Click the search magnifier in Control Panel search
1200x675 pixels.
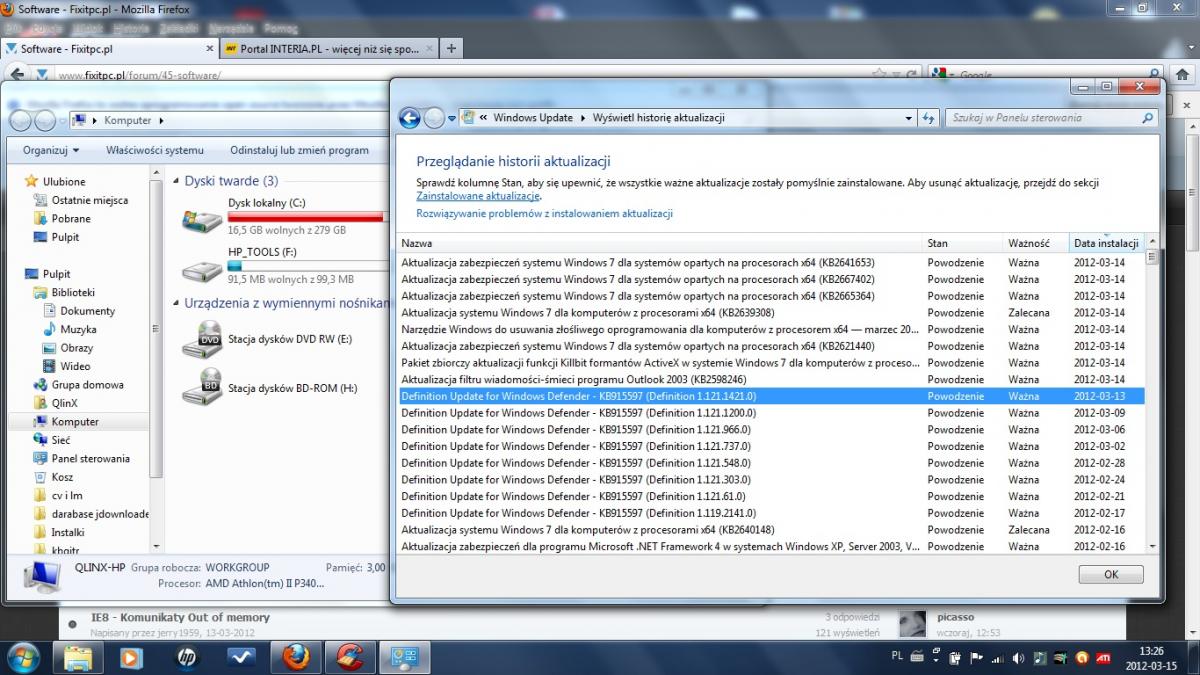point(1147,118)
